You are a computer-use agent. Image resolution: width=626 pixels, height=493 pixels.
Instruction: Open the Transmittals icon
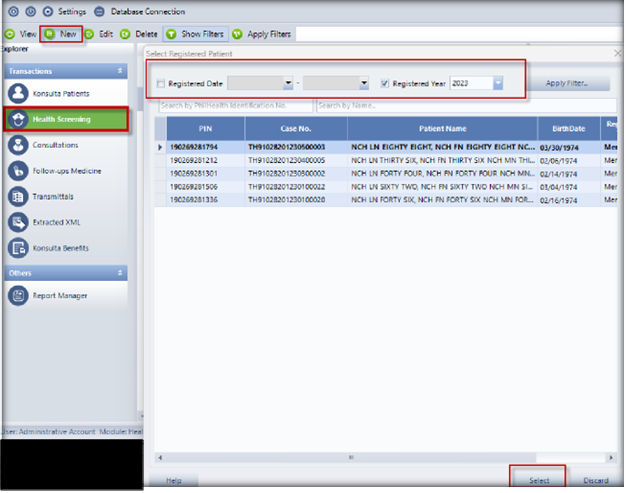pos(17,197)
